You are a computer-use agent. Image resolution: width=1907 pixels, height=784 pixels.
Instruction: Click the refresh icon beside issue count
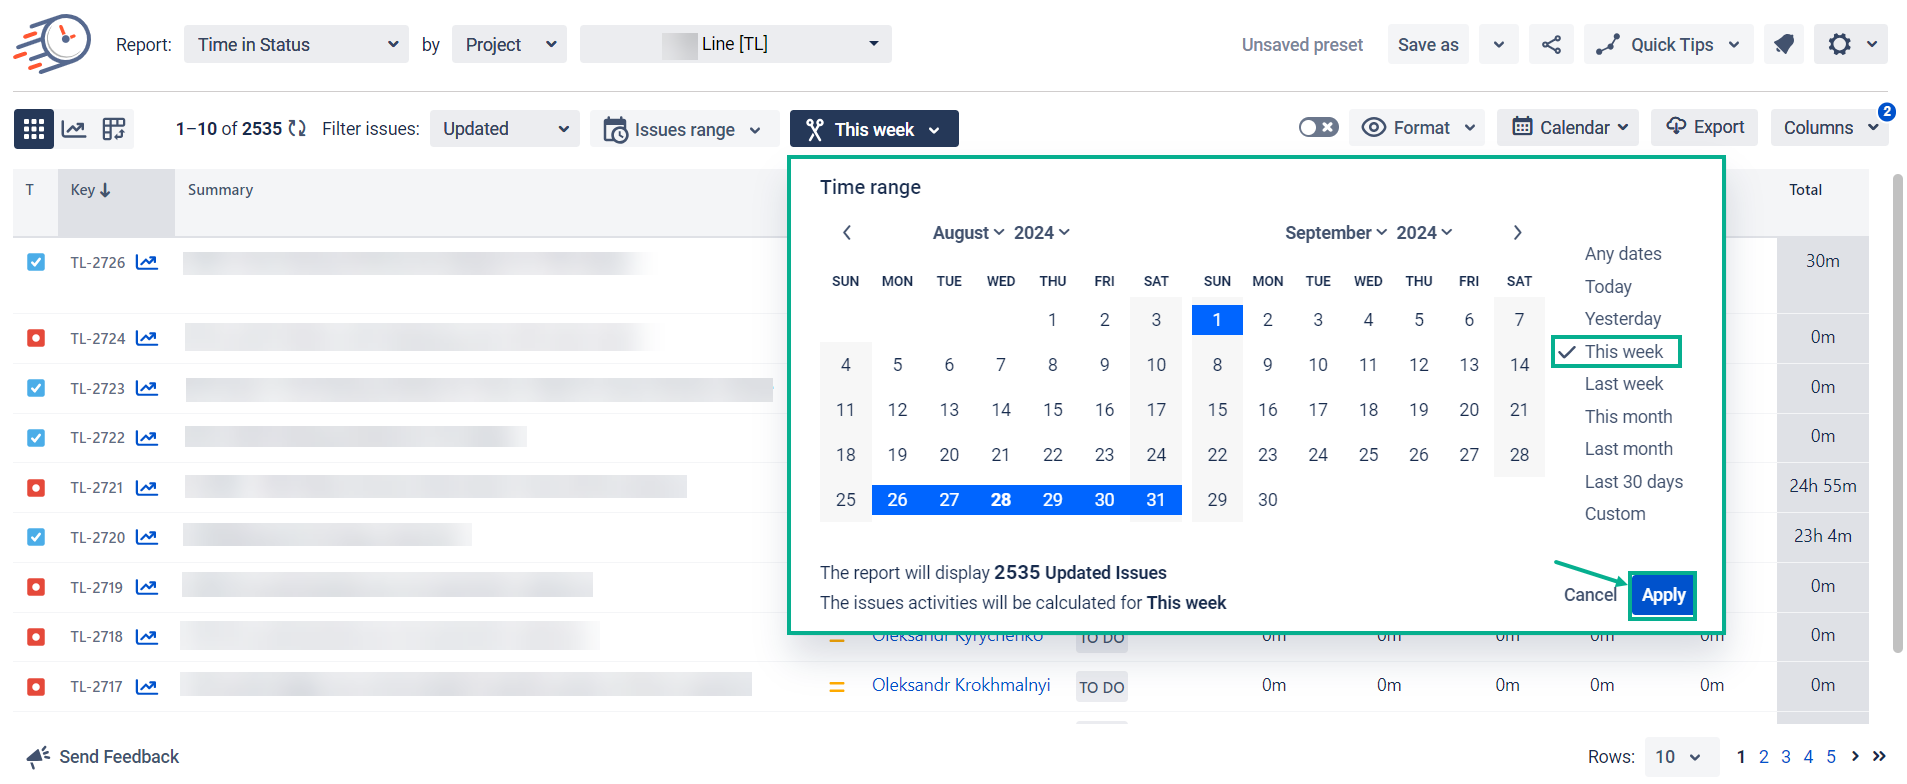pyautogui.click(x=297, y=129)
